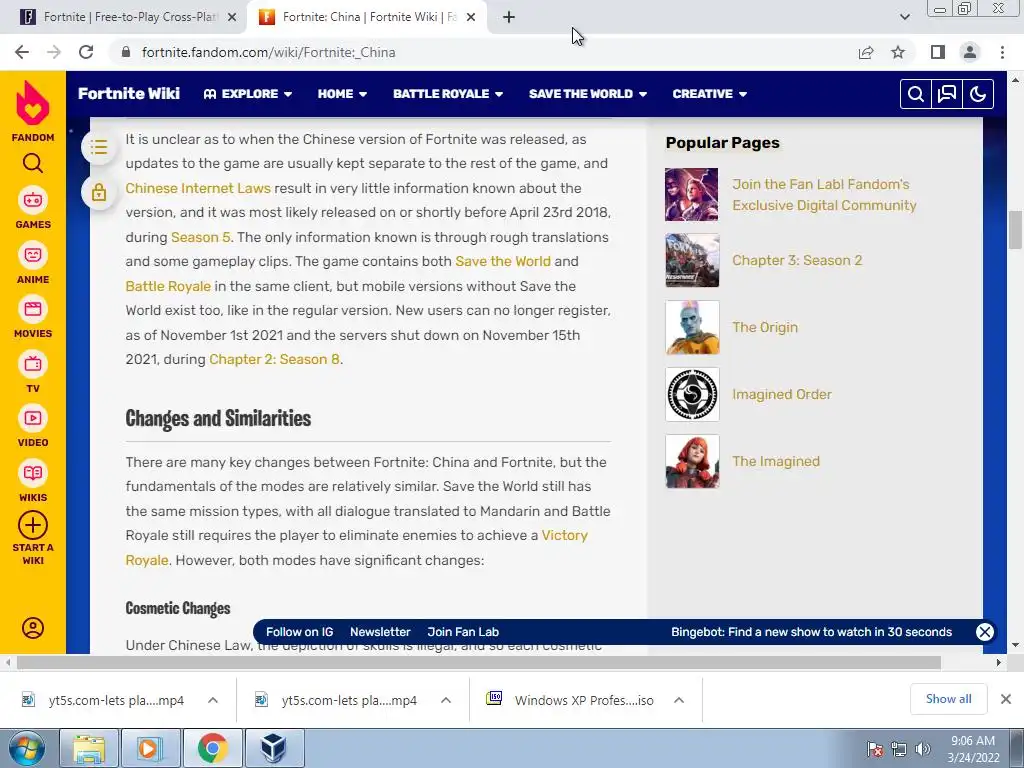Reload the page with refresh icon
The image size is (1024, 768).
86,52
